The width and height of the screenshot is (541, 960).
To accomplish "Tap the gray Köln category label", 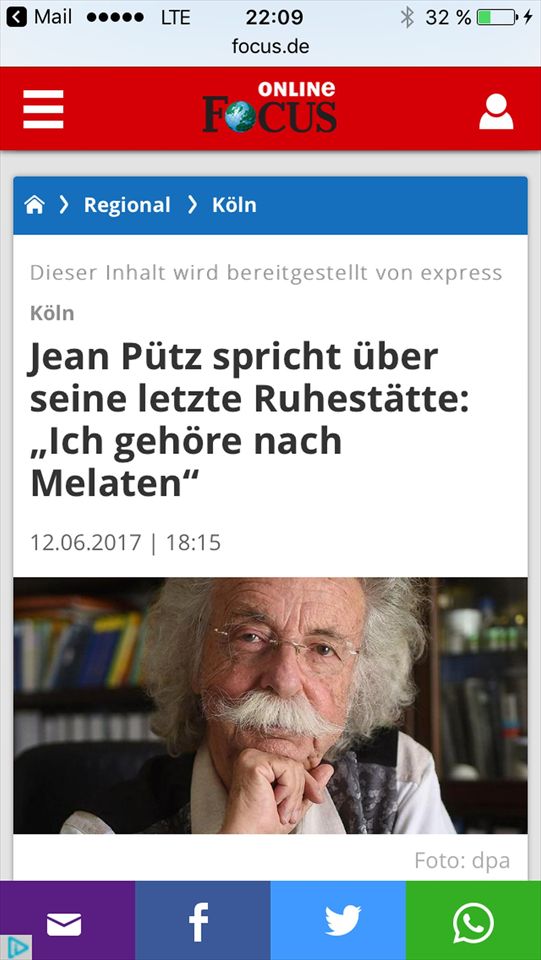I will [x=52, y=313].
